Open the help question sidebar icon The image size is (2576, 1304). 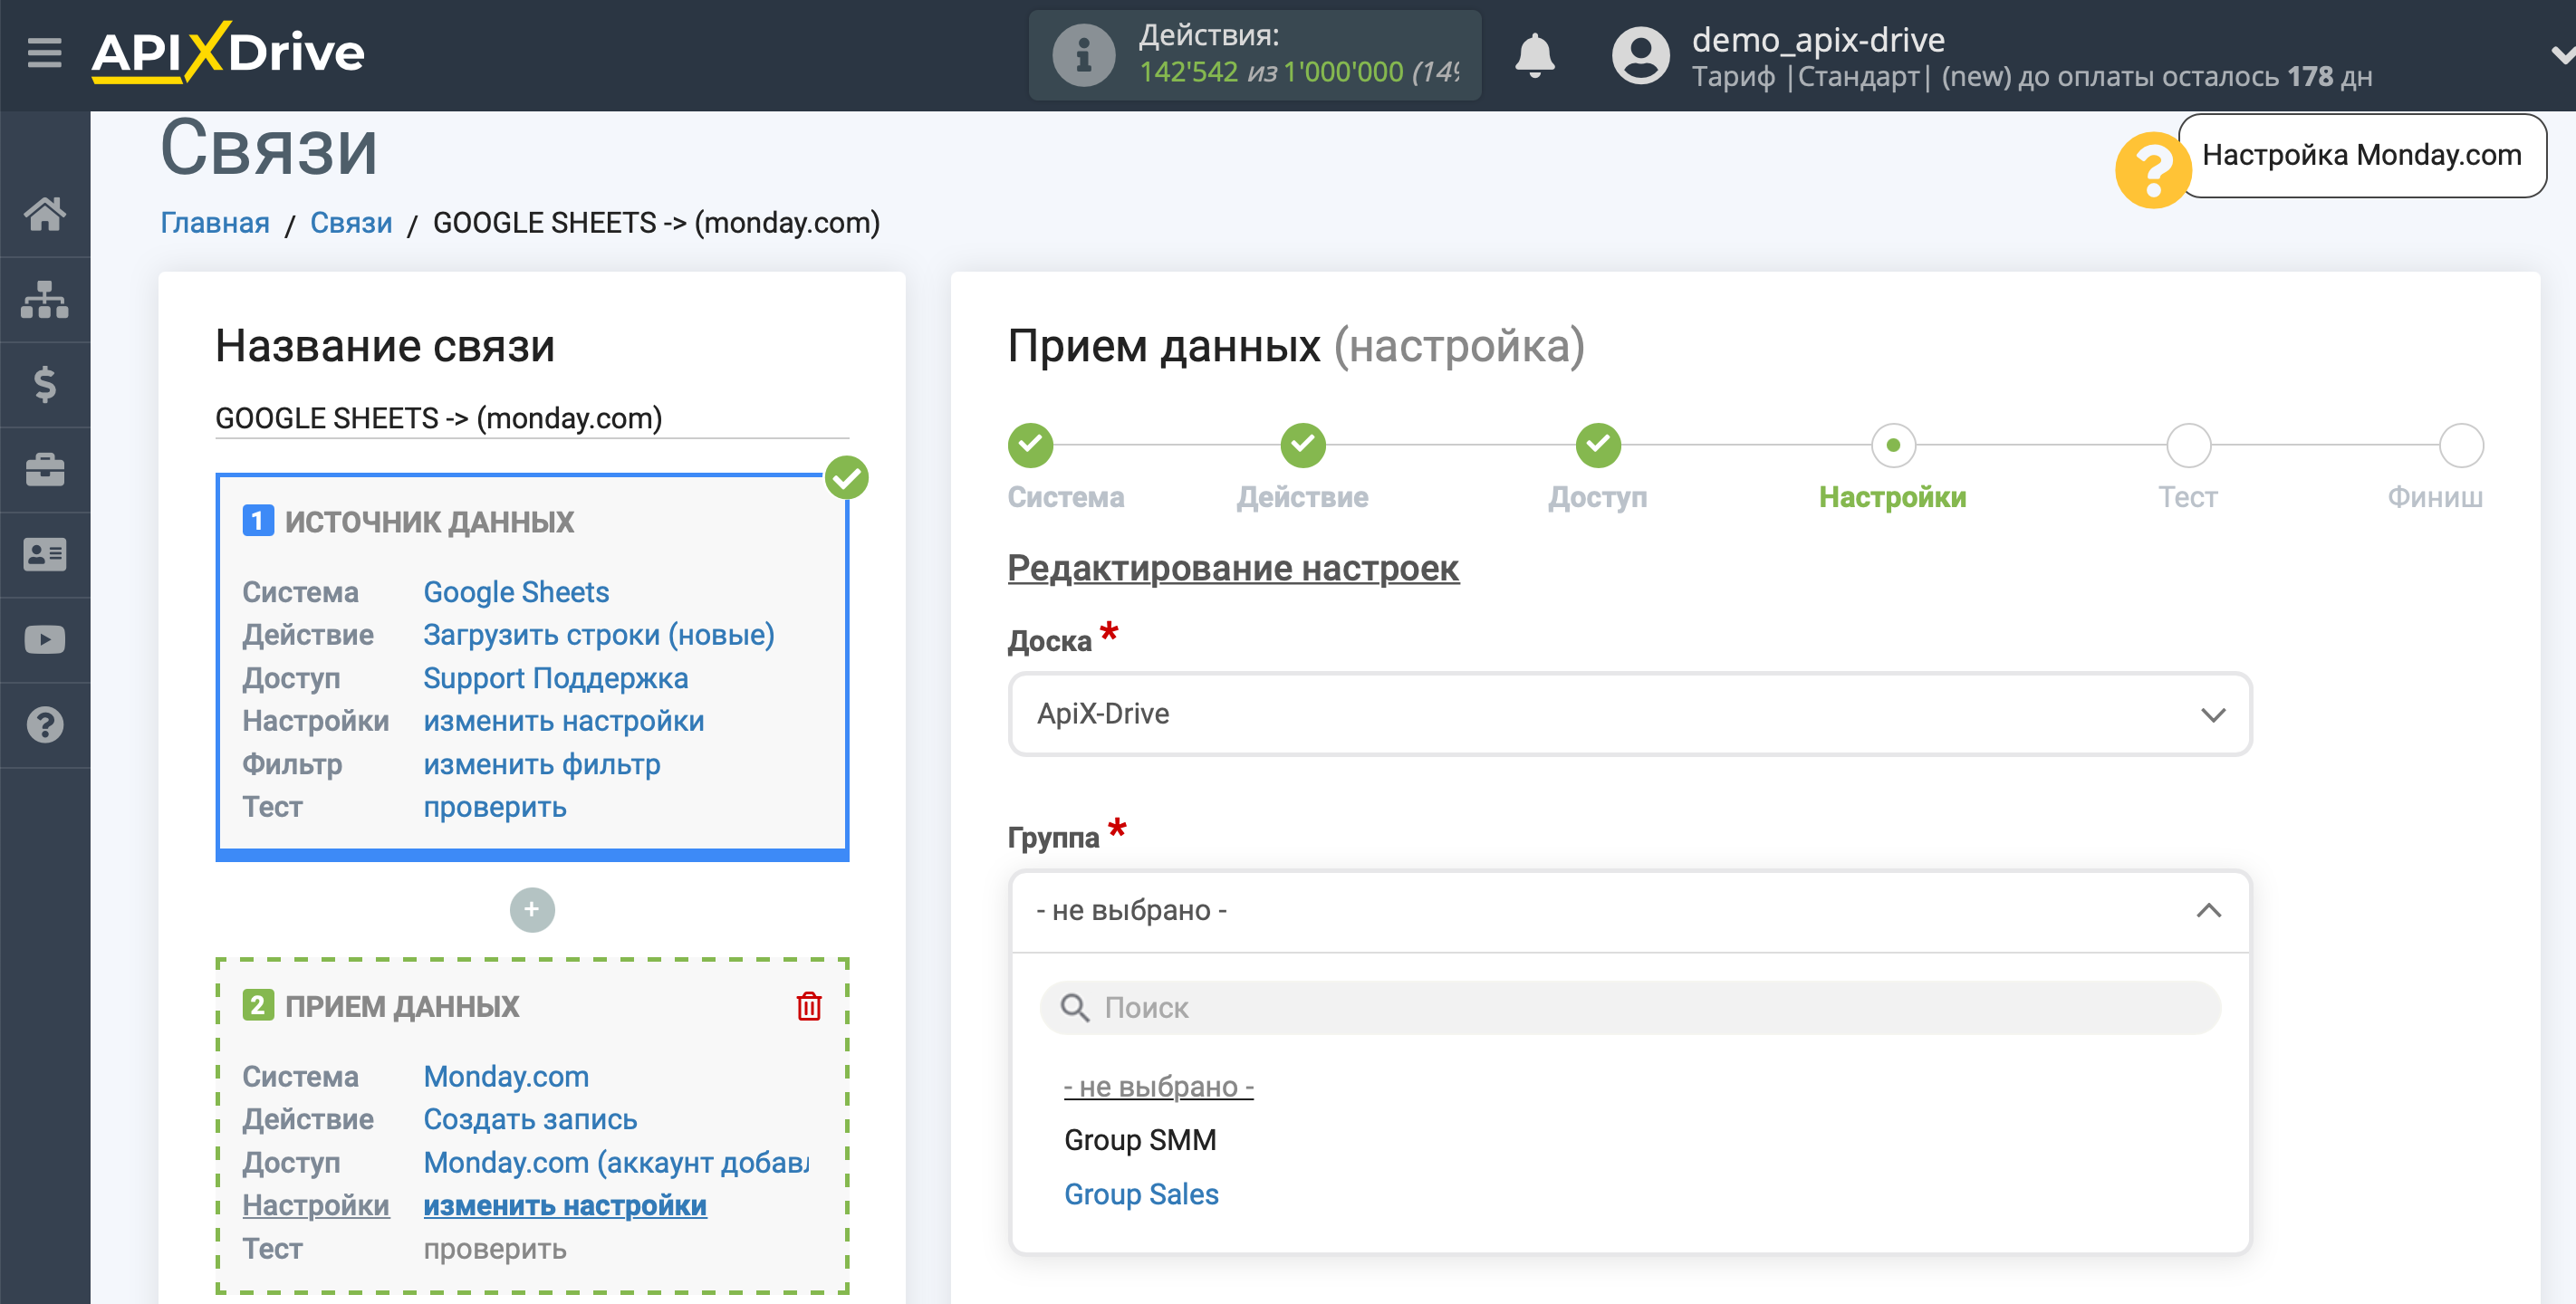(x=45, y=724)
